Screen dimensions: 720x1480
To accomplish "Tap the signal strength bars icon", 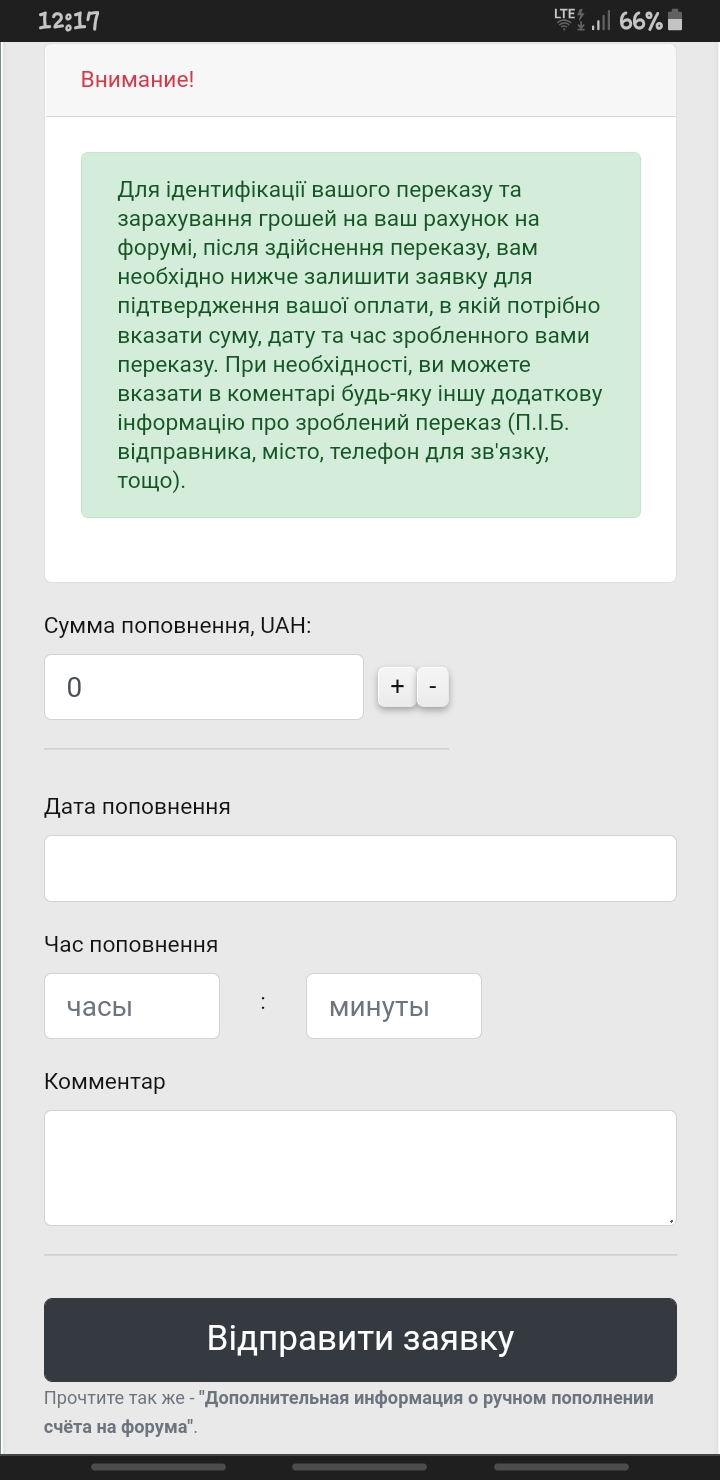I will [x=601, y=20].
